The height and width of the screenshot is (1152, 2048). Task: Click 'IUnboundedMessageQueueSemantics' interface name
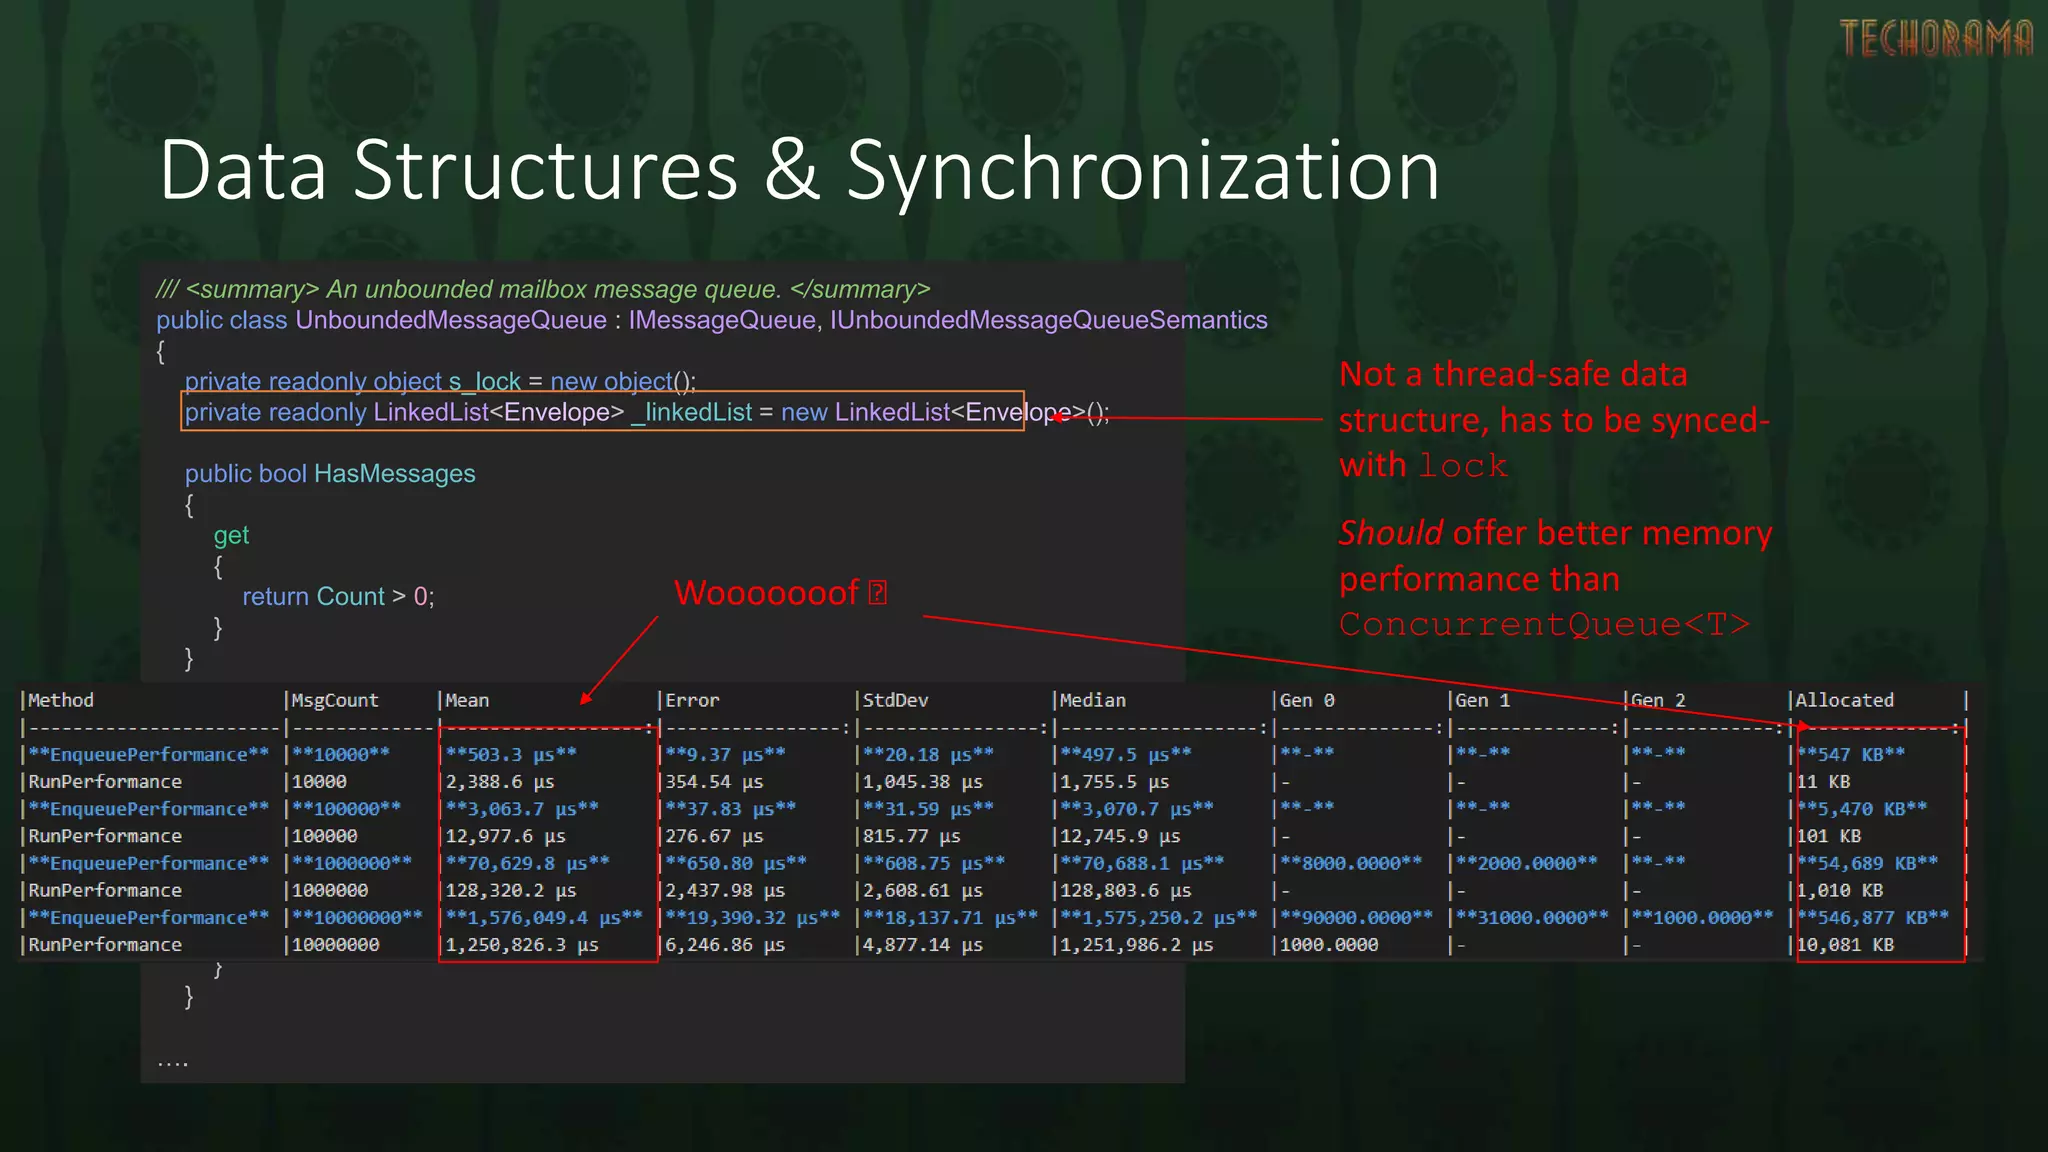(x=1048, y=320)
